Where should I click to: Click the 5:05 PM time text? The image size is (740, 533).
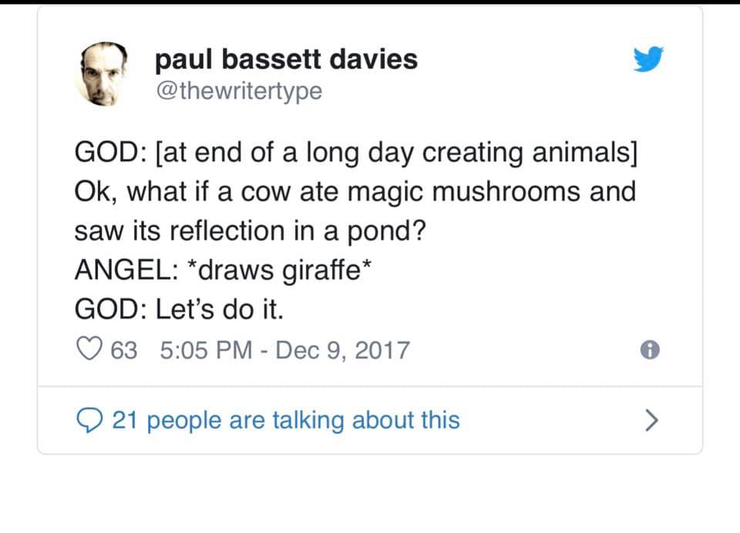coord(193,350)
